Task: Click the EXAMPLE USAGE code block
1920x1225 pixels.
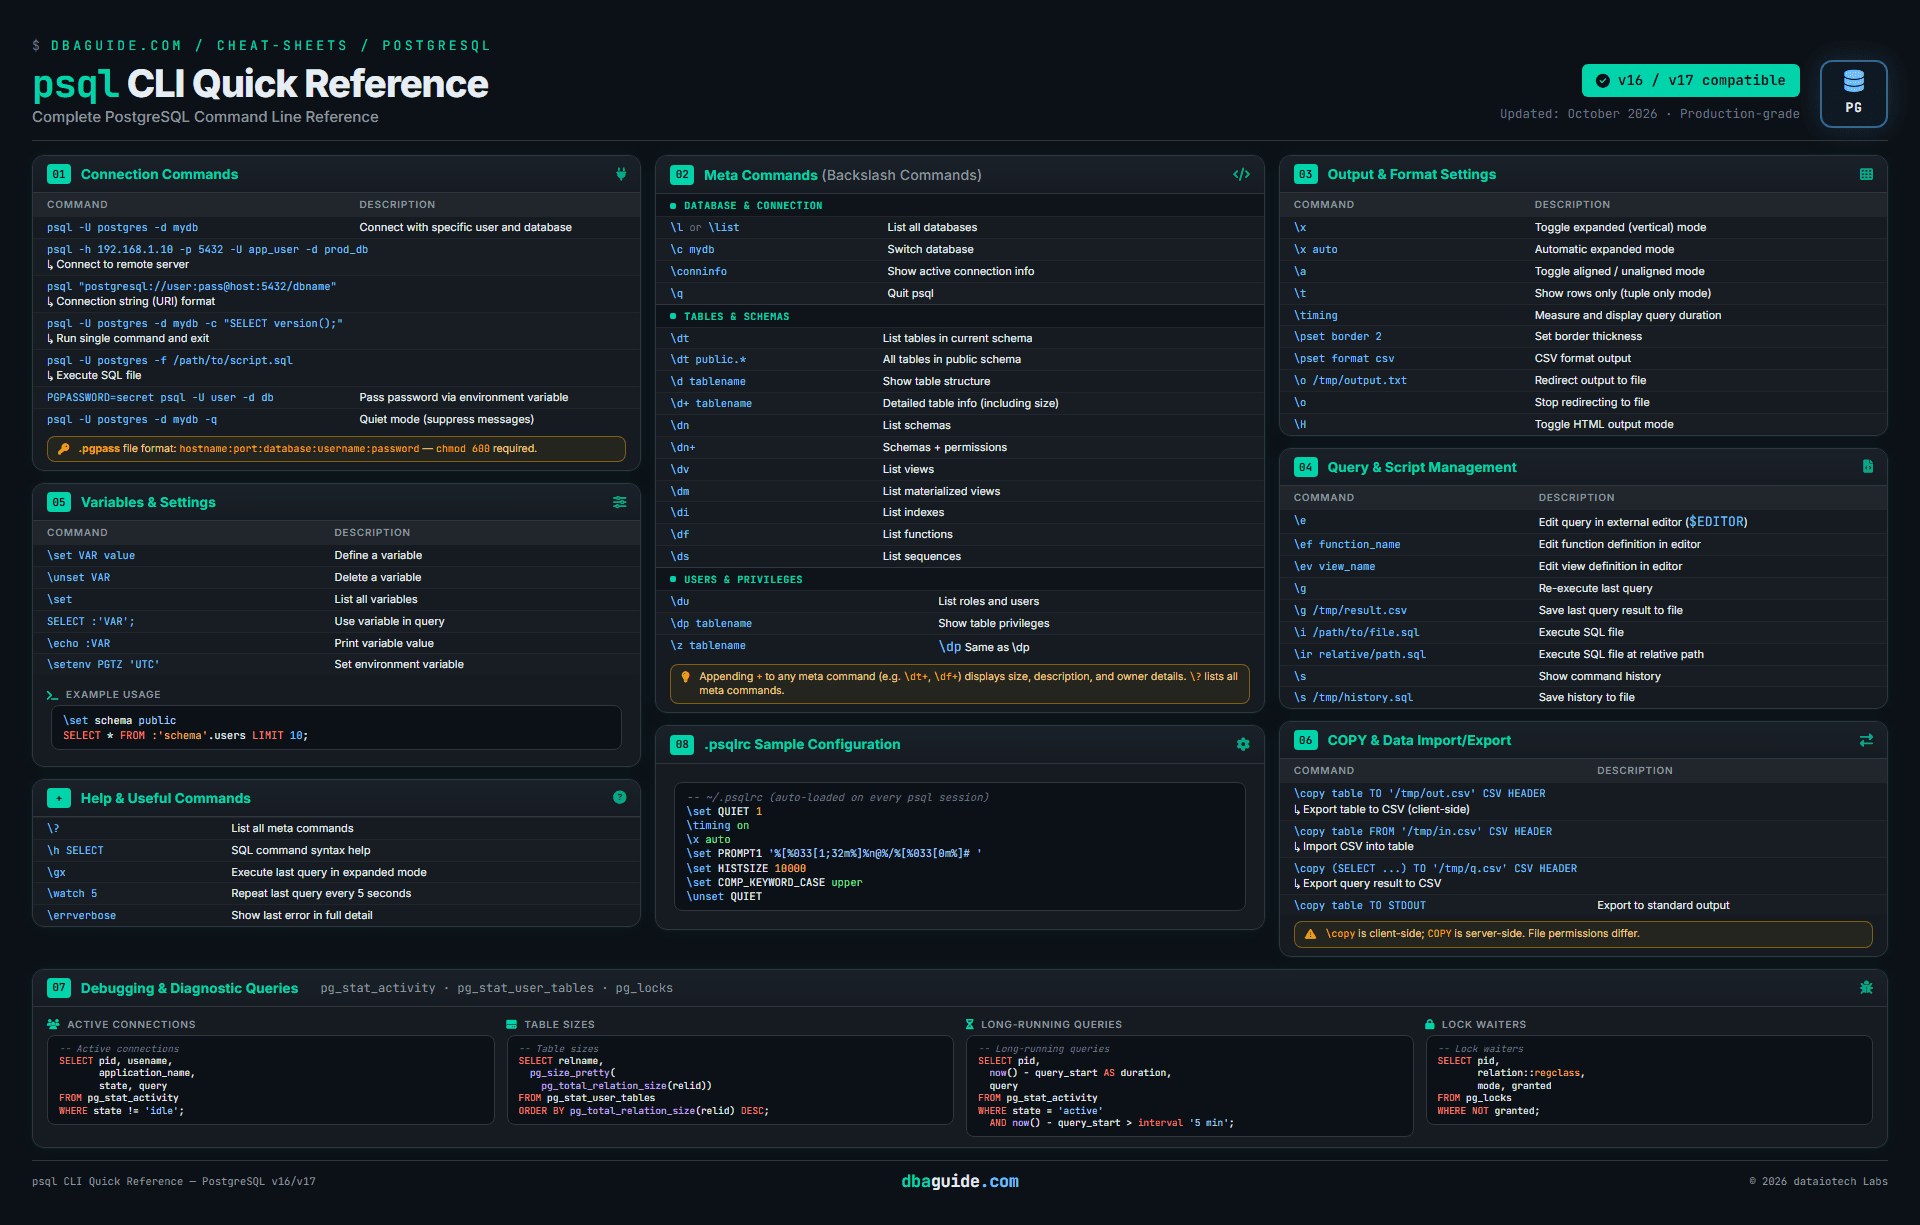Action: (336, 728)
